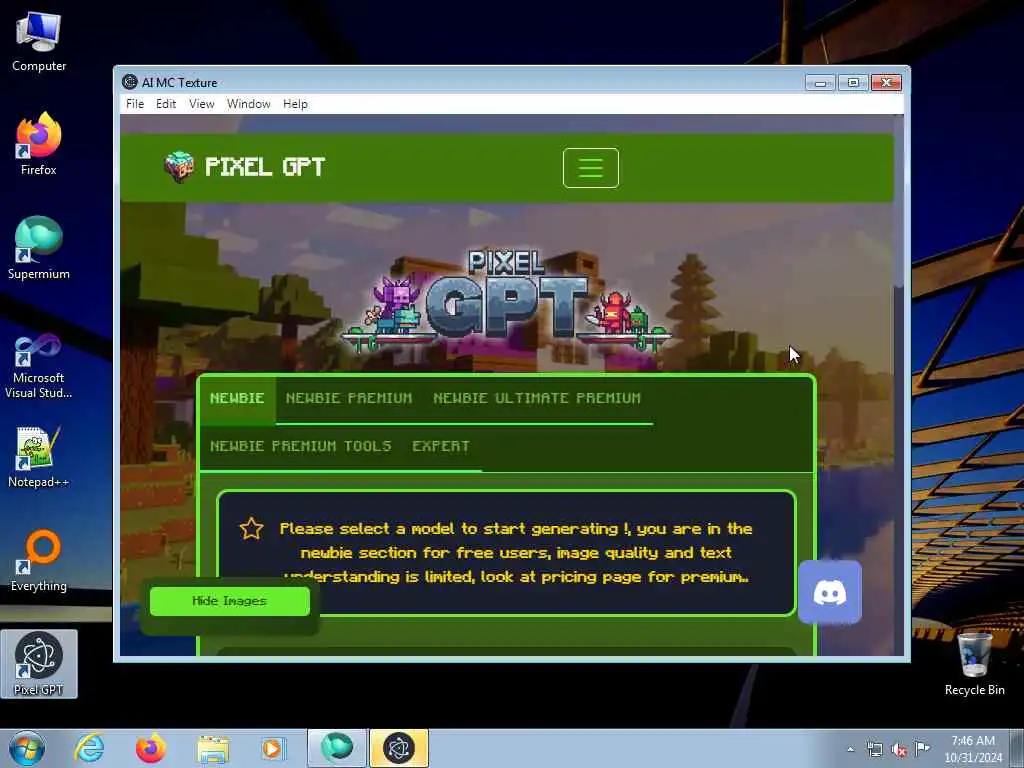Image resolution: width=1024 pixels, height=768 pixels.
Task: Open the File menu
Action: 135,104
